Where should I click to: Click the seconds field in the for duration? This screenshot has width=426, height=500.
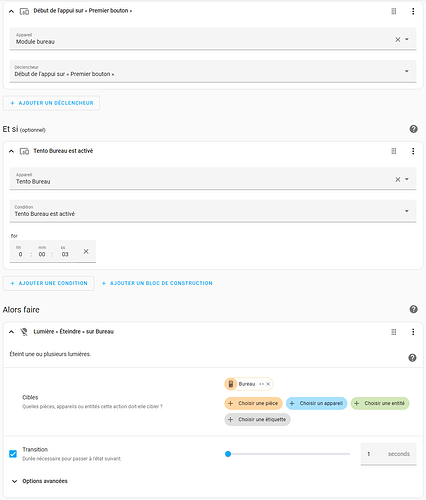[x=65, y=254]
